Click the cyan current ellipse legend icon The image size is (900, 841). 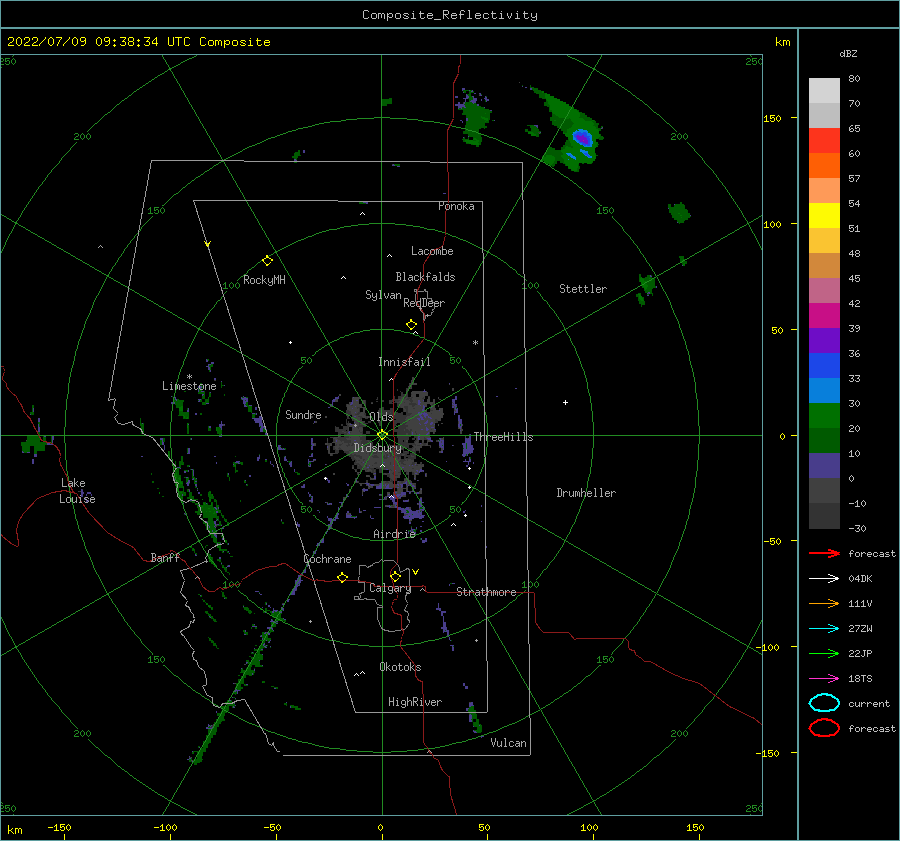tap(824, 703)
